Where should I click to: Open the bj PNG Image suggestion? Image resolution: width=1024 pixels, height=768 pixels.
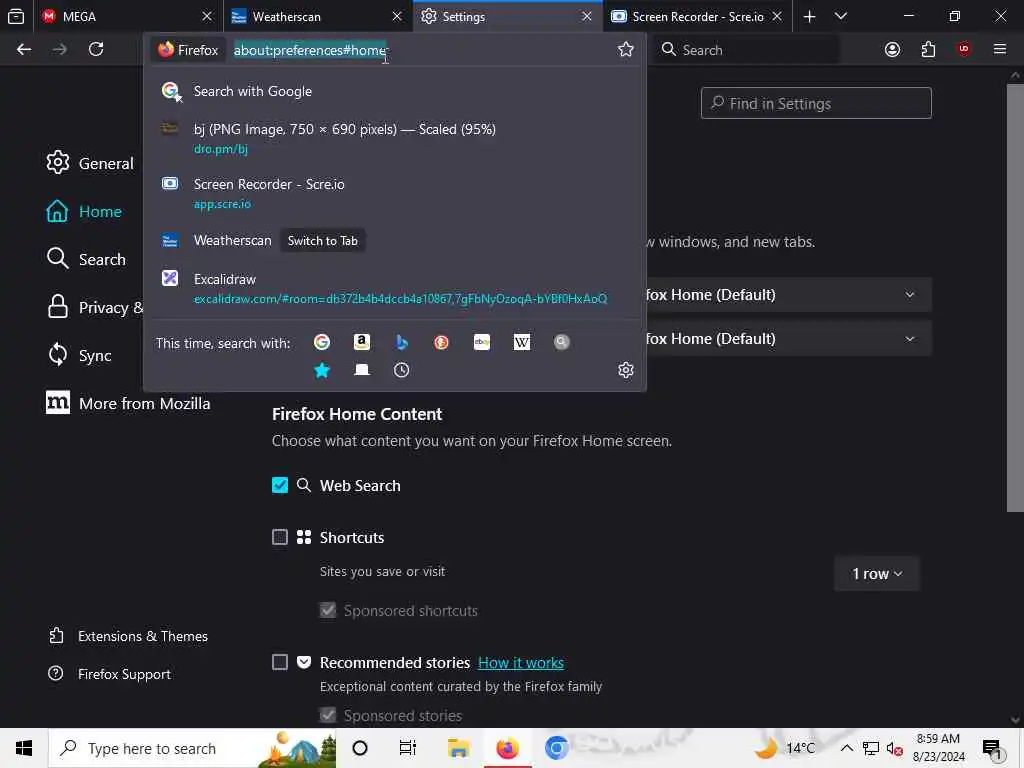tap(394, 138)
